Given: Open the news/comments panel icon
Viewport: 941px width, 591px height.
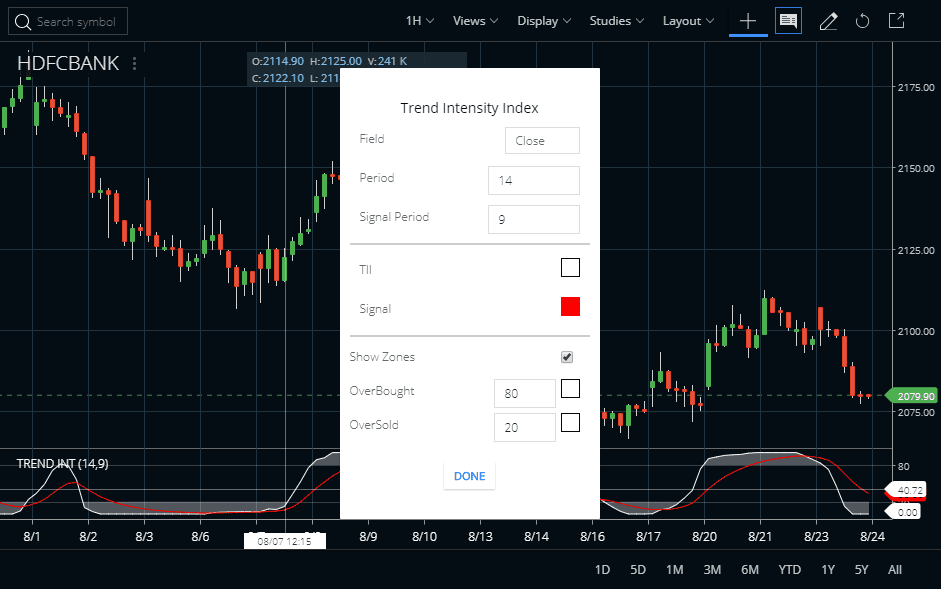Looking at the screenshot, I should (x=788, y=20).
